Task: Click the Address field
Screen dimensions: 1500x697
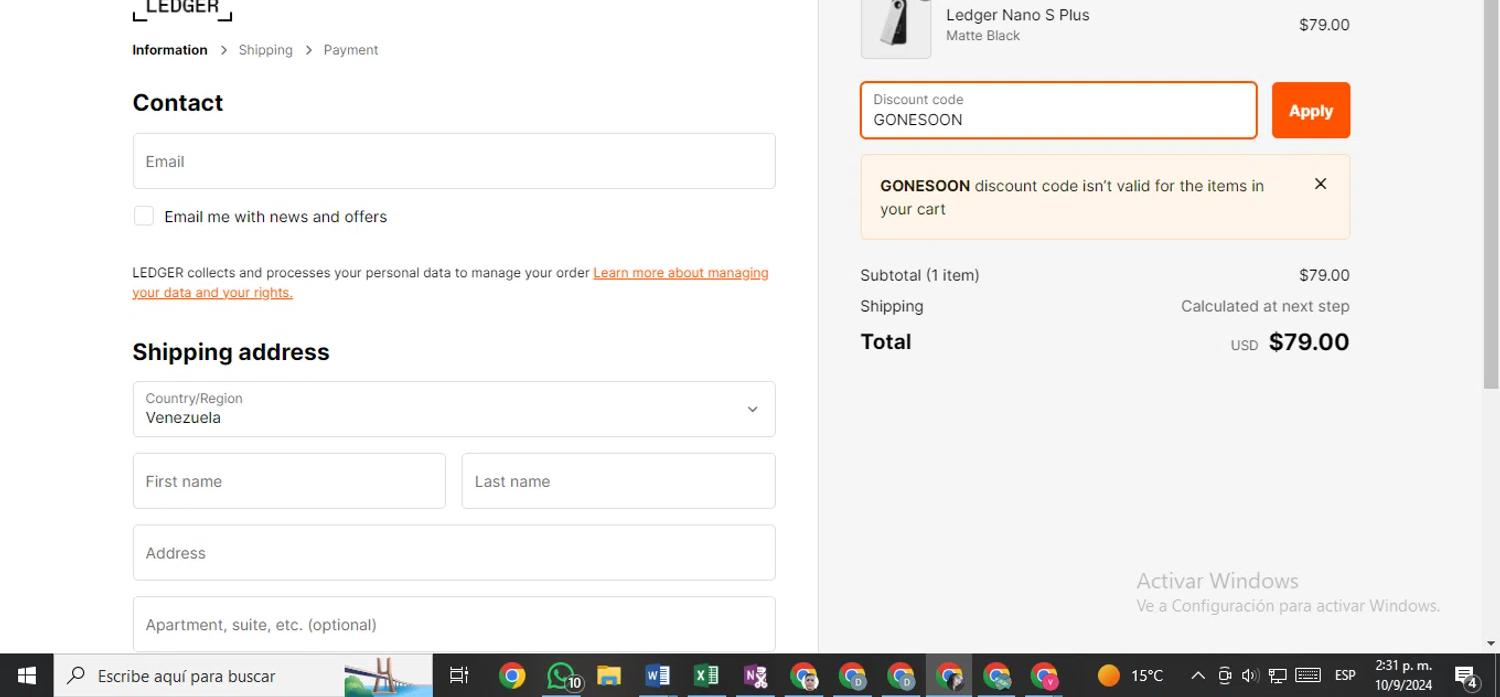Action: 454,553
